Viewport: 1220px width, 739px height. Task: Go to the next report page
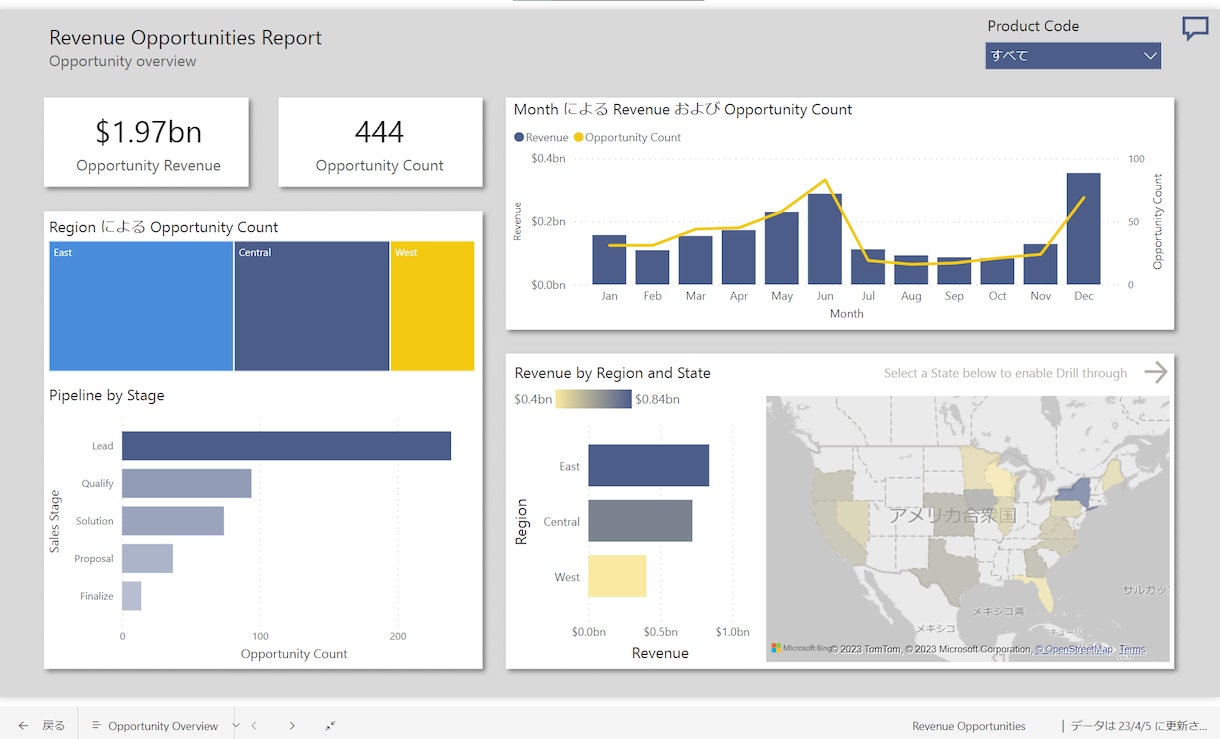tap(292, 726)
